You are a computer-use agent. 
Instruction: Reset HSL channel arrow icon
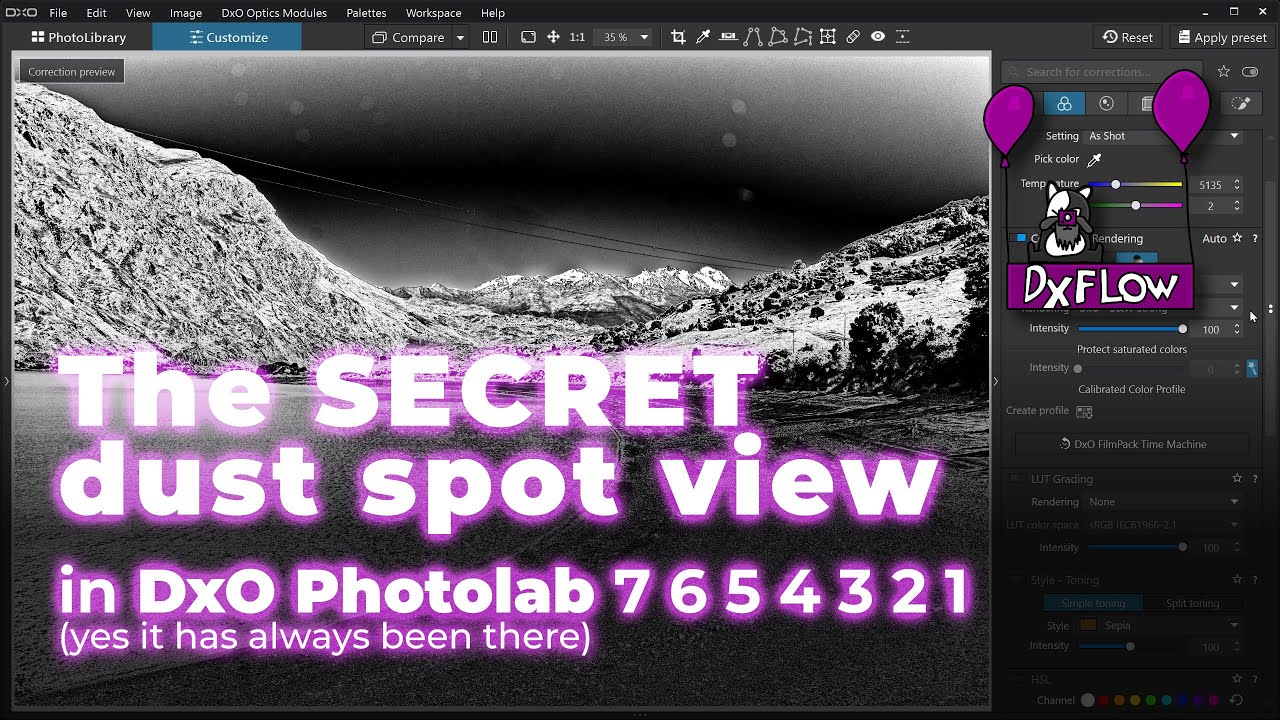point(1236,701)
